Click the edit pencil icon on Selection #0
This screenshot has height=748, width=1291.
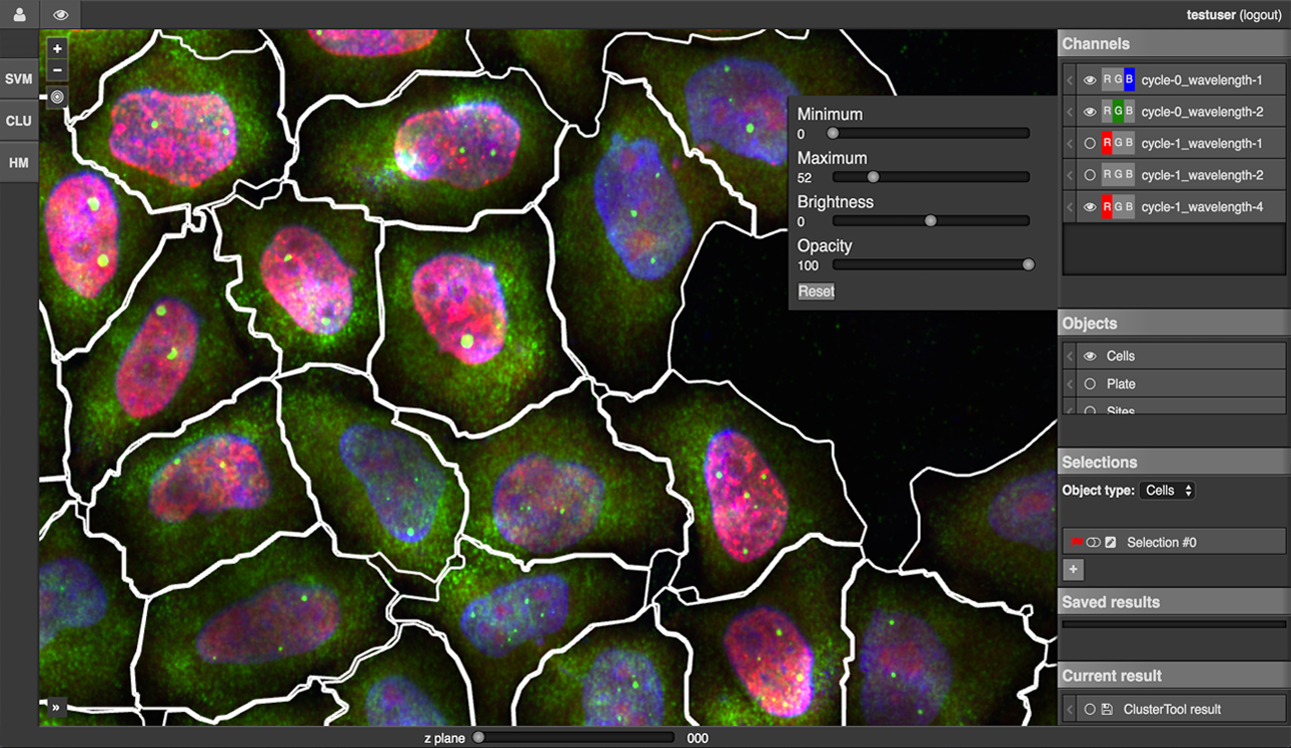coord(1110,542)
